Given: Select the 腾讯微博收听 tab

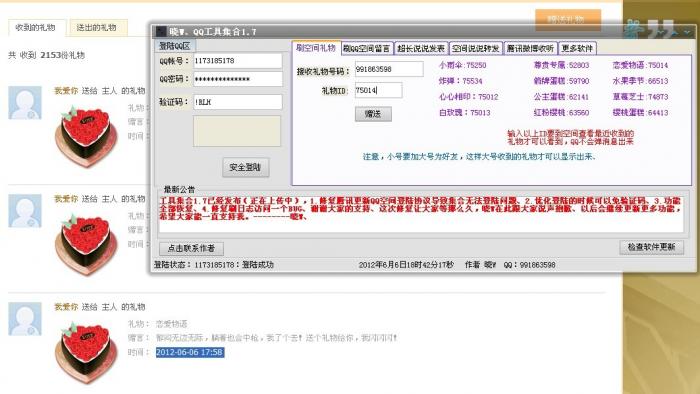Looking at the screenshot, I should click(530, 48).
